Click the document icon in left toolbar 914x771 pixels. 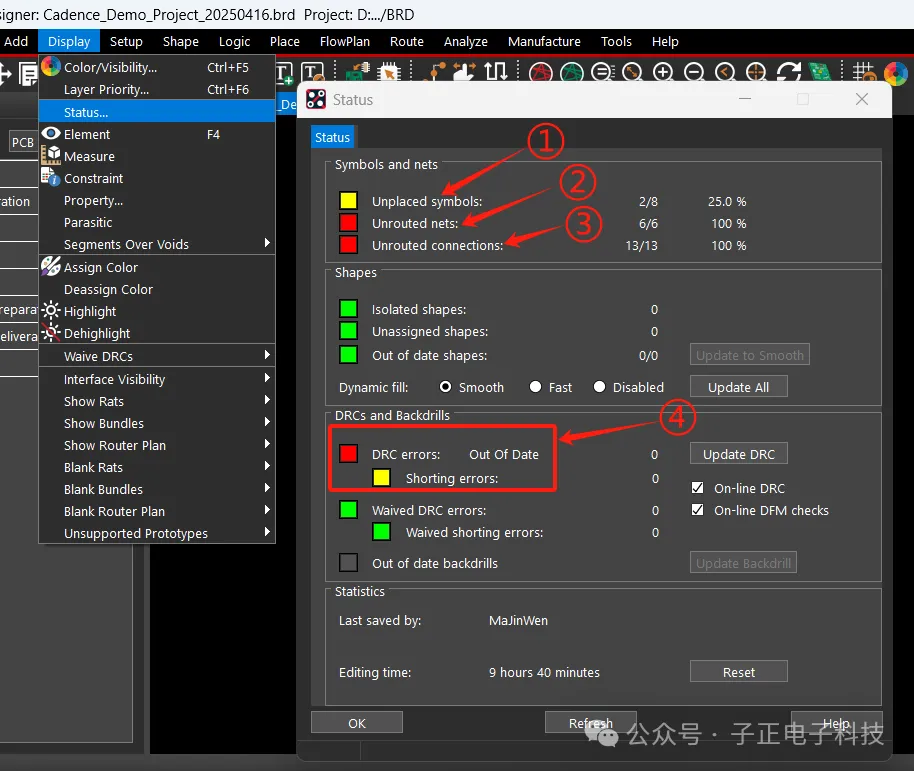click(x=27, y=75)
